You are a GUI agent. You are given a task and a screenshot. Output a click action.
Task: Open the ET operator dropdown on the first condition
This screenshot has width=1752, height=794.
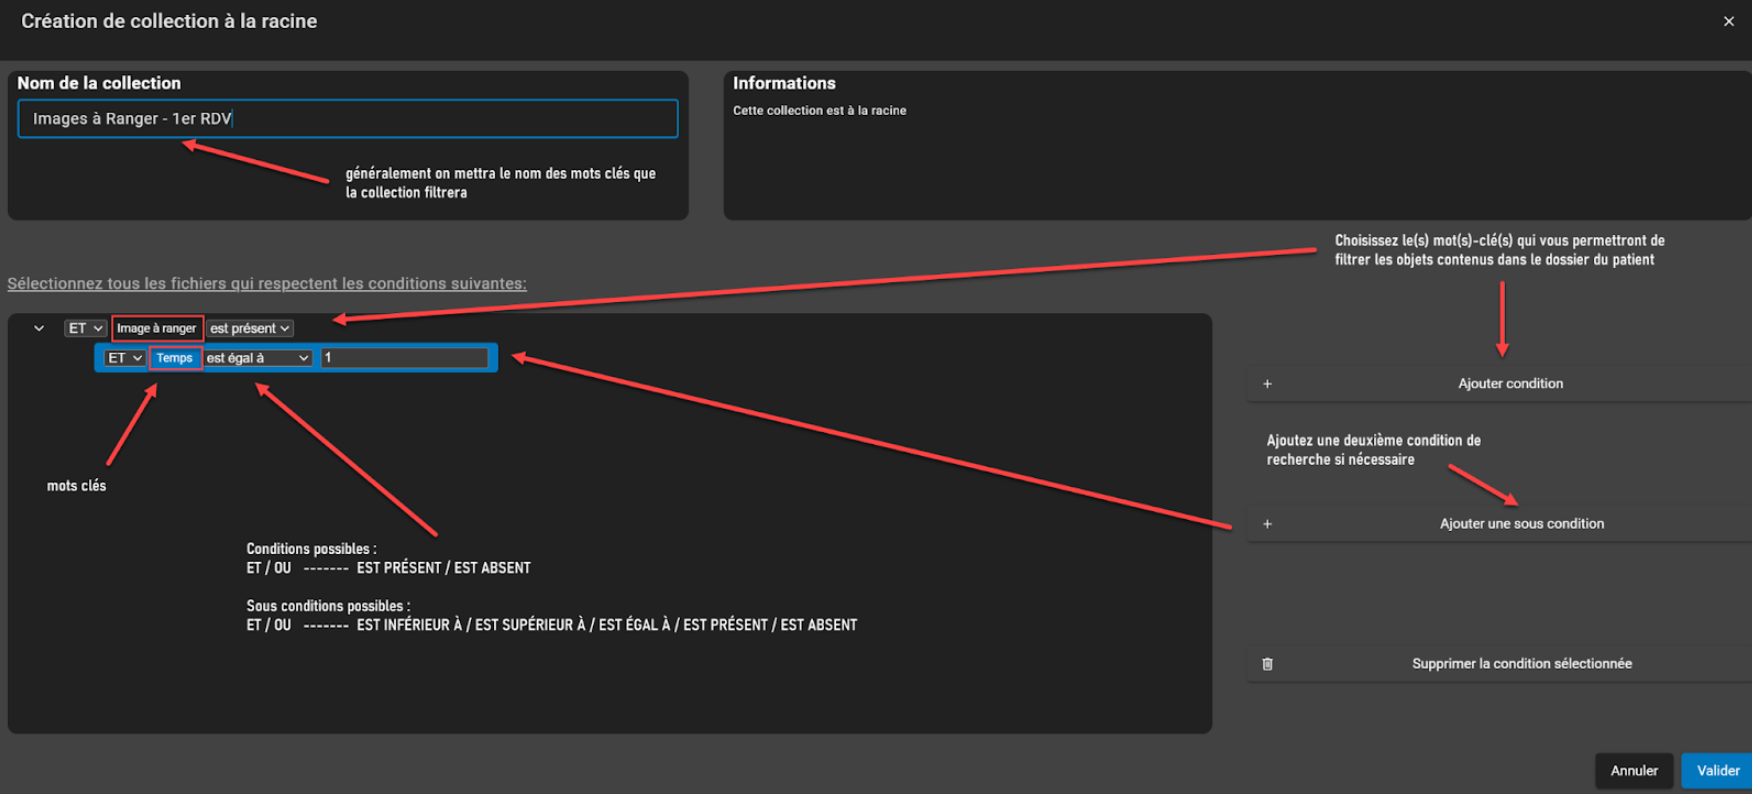pos(85,328)
